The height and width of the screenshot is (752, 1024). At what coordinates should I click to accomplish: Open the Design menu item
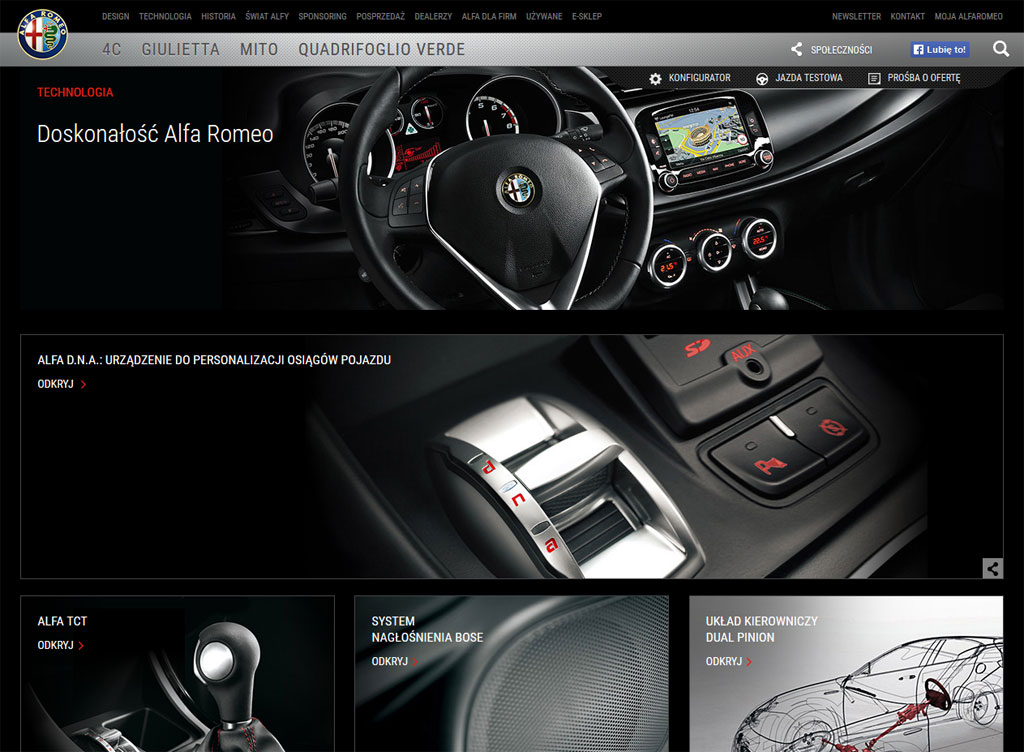coord(116,16)
